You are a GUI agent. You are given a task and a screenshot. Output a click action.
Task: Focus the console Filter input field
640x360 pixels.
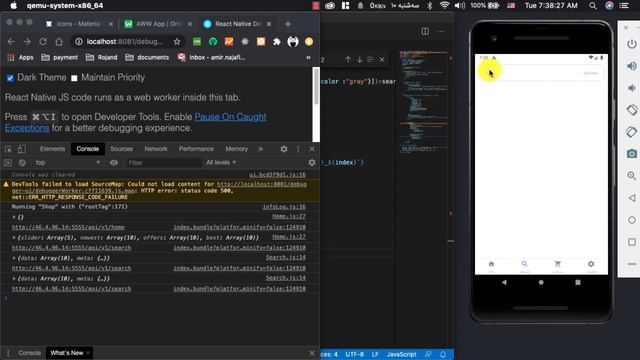pyautogui.click(x=164, y=163)
